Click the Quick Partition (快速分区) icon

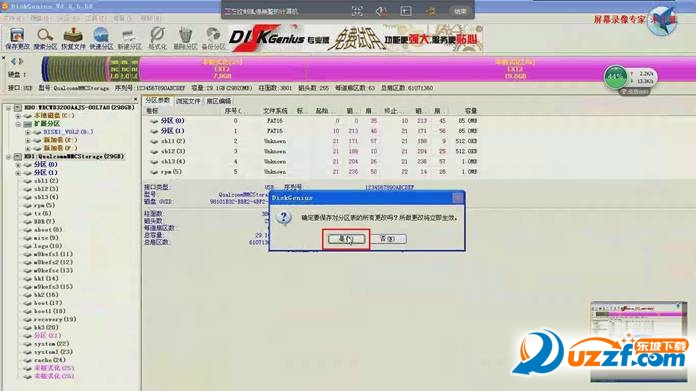point(101,38)
